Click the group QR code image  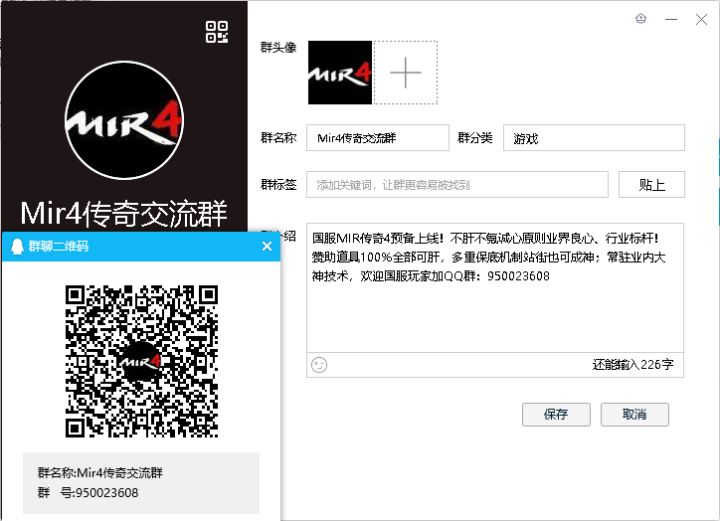141,361
